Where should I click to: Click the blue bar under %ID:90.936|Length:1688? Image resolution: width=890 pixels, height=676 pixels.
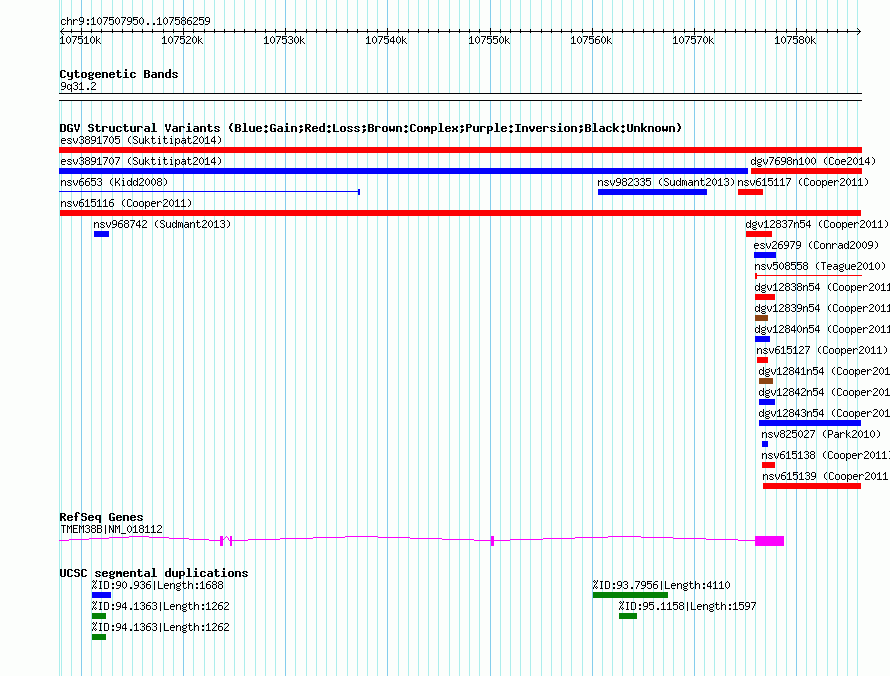[x=101, y=595]
